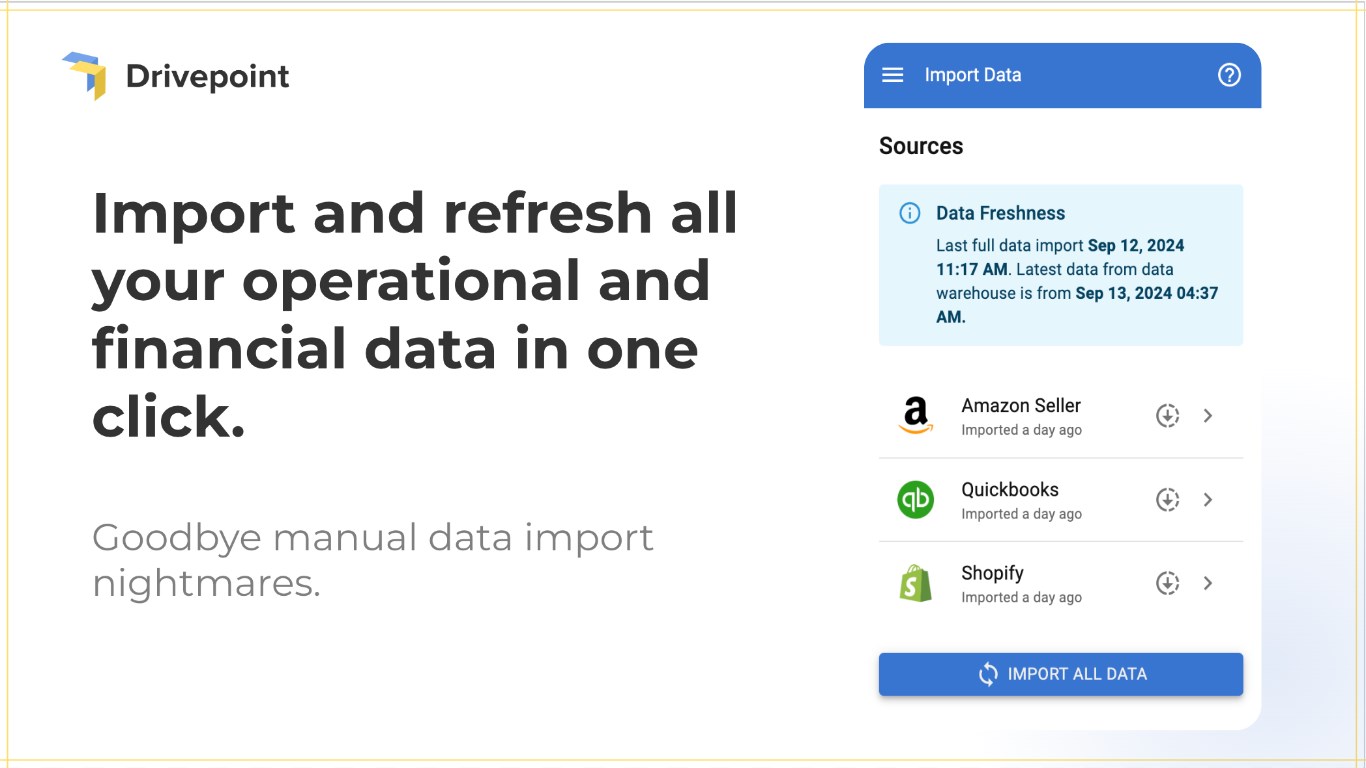1366x768 pixels.
Task: Click the Import Data header title
Action: pos(973,75)
